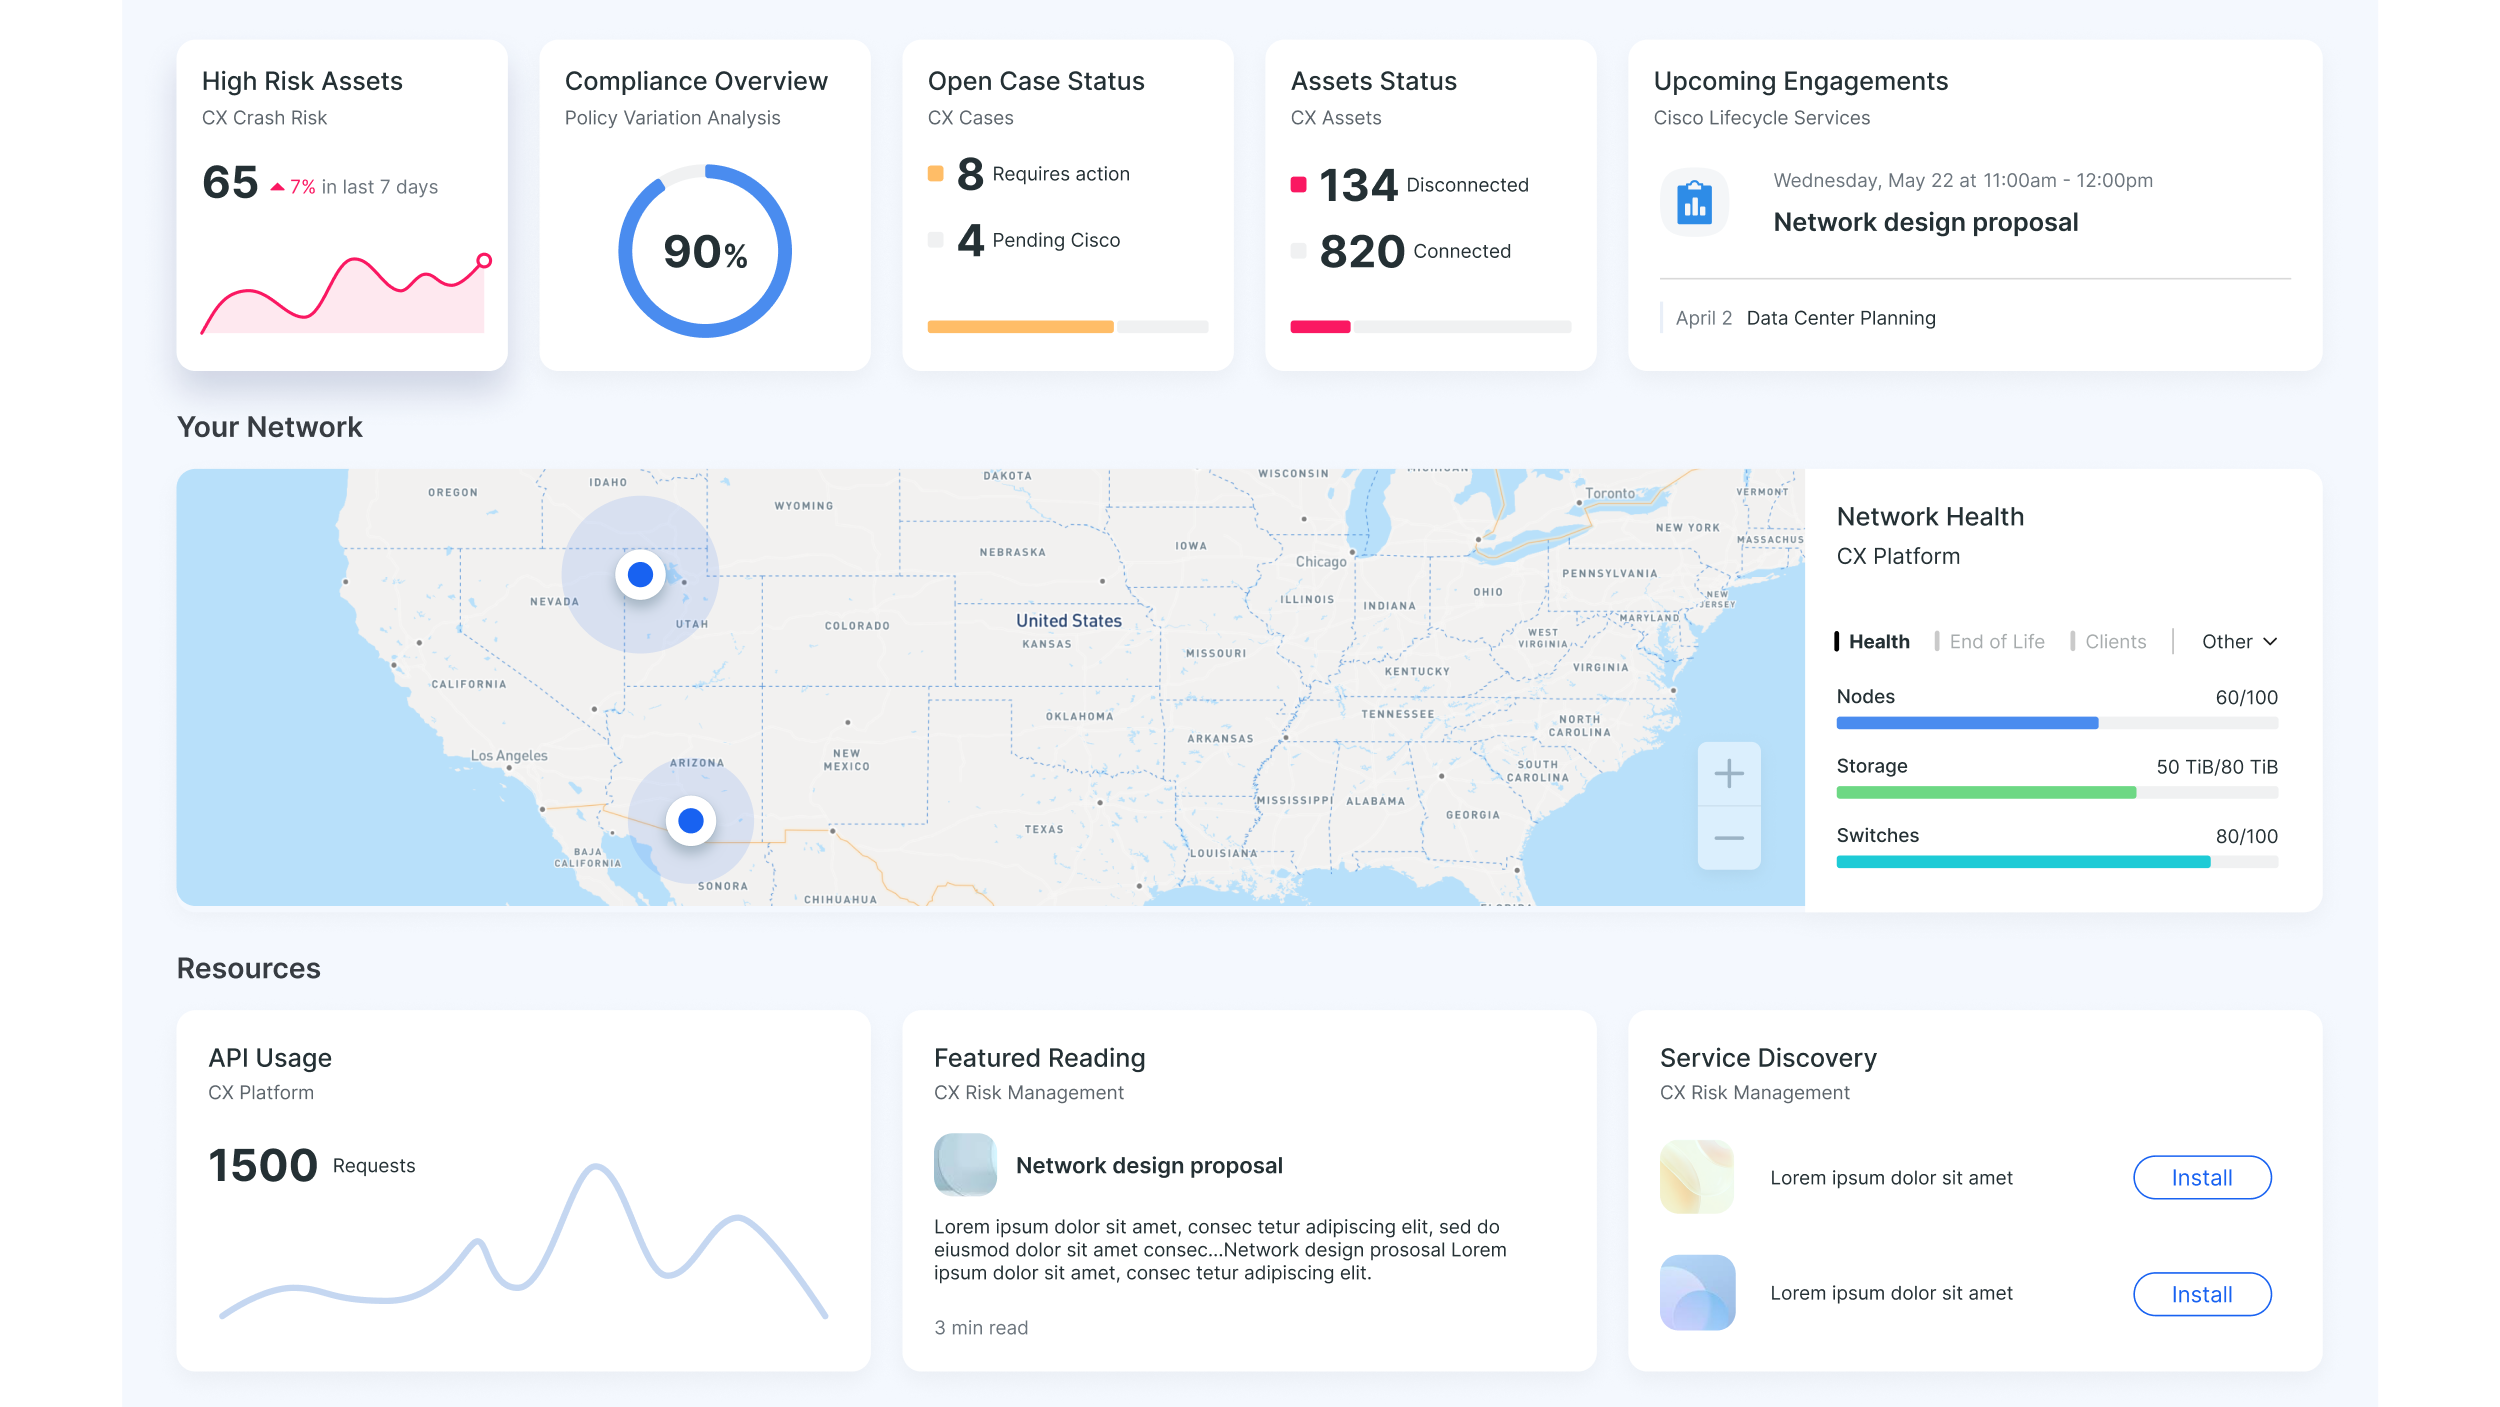This screenshot has width=2500, height=1407.
Task: Click the High Risk Assets title
Action: coord(302,81)
